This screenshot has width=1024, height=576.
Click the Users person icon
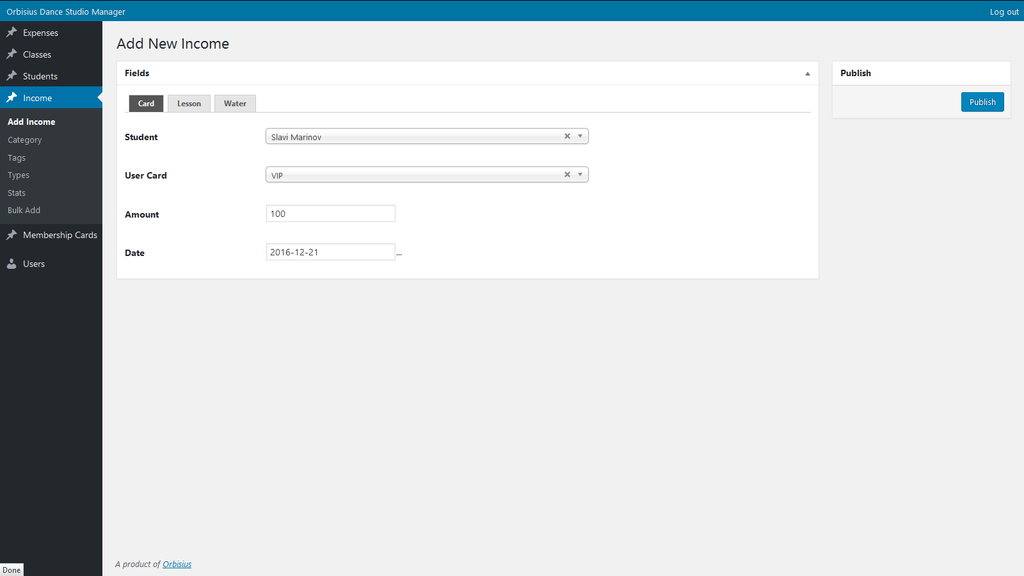(x=12, y=263)
